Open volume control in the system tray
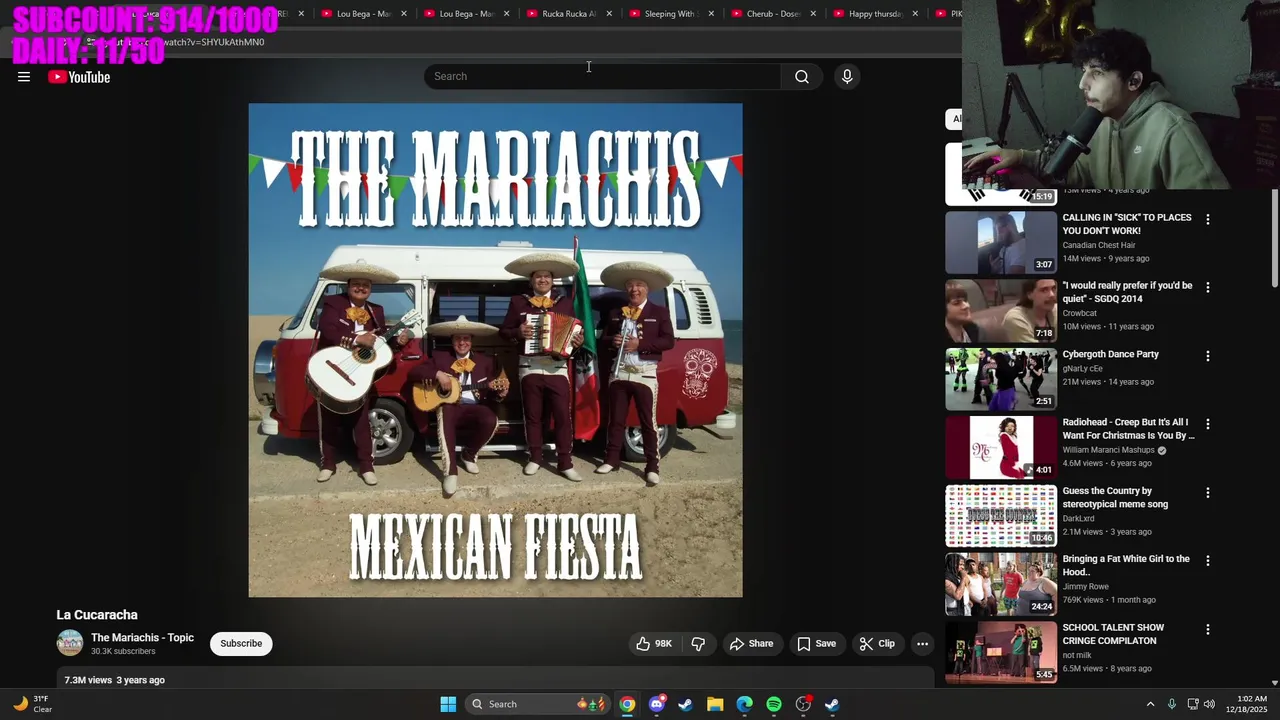The width and height of the screenshot is (1280, 720). [1209, 704]
